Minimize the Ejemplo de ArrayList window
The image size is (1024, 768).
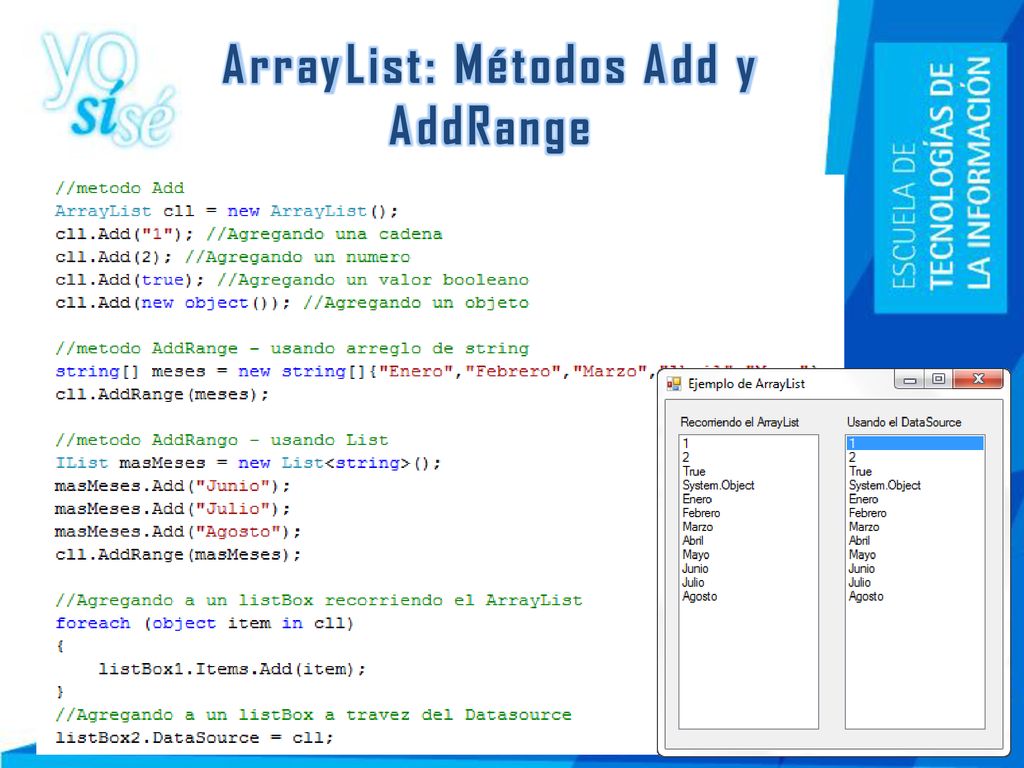point(910,379)
